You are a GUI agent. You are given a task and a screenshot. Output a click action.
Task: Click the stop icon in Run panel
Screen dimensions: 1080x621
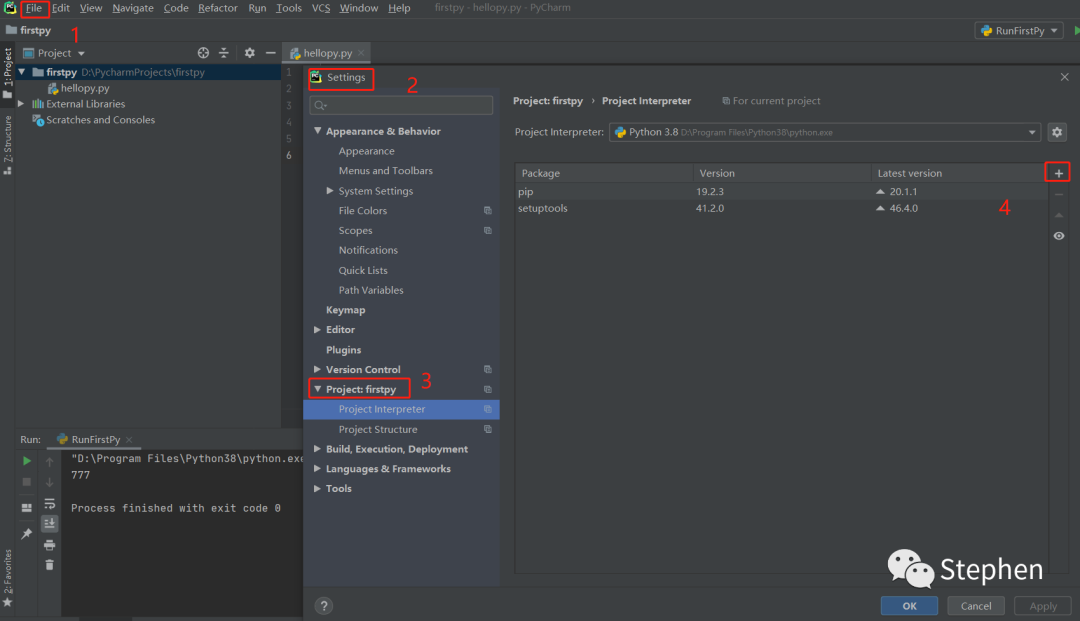(27, 482)
